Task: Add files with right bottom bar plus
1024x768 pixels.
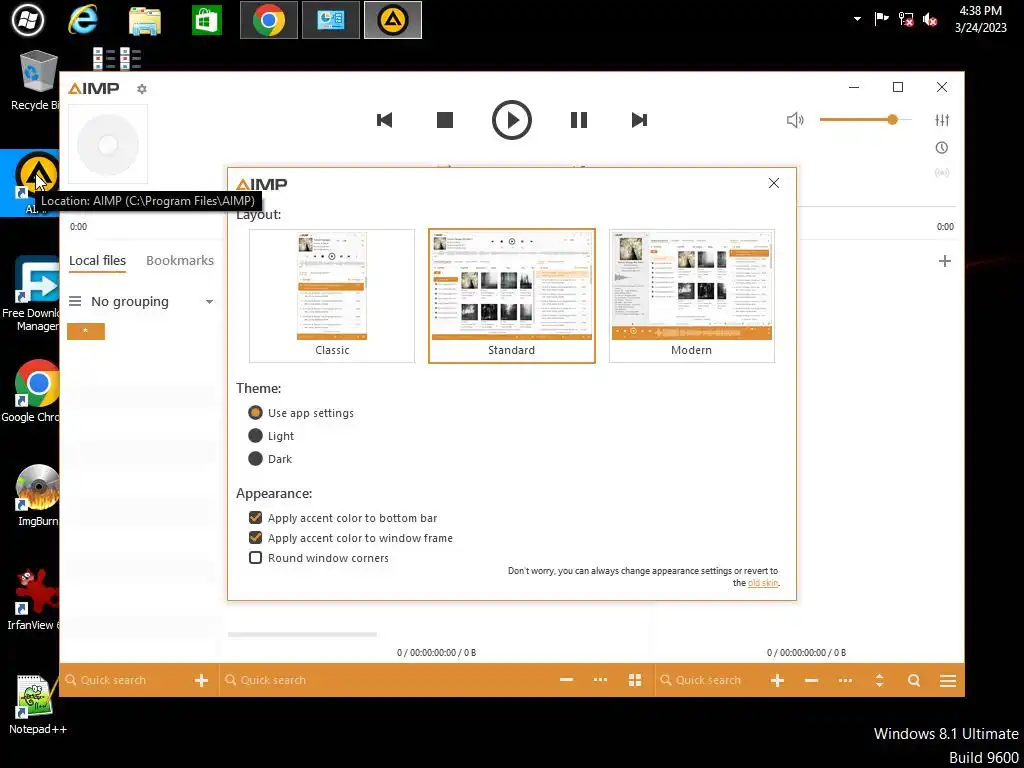Action: [x=777, y=680]
